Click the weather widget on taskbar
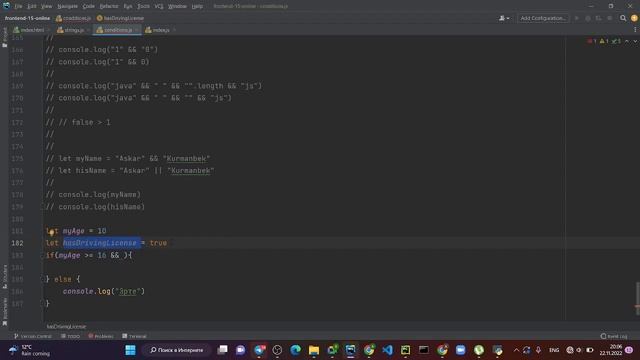This screenshot has width=640, height=360. 29,350
